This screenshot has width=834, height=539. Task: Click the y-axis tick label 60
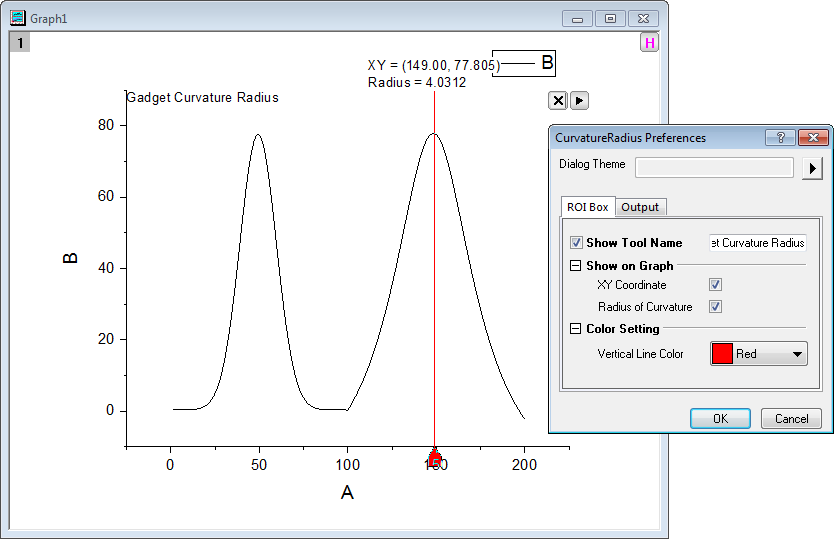pyautogui.click(x=106, y=196)
